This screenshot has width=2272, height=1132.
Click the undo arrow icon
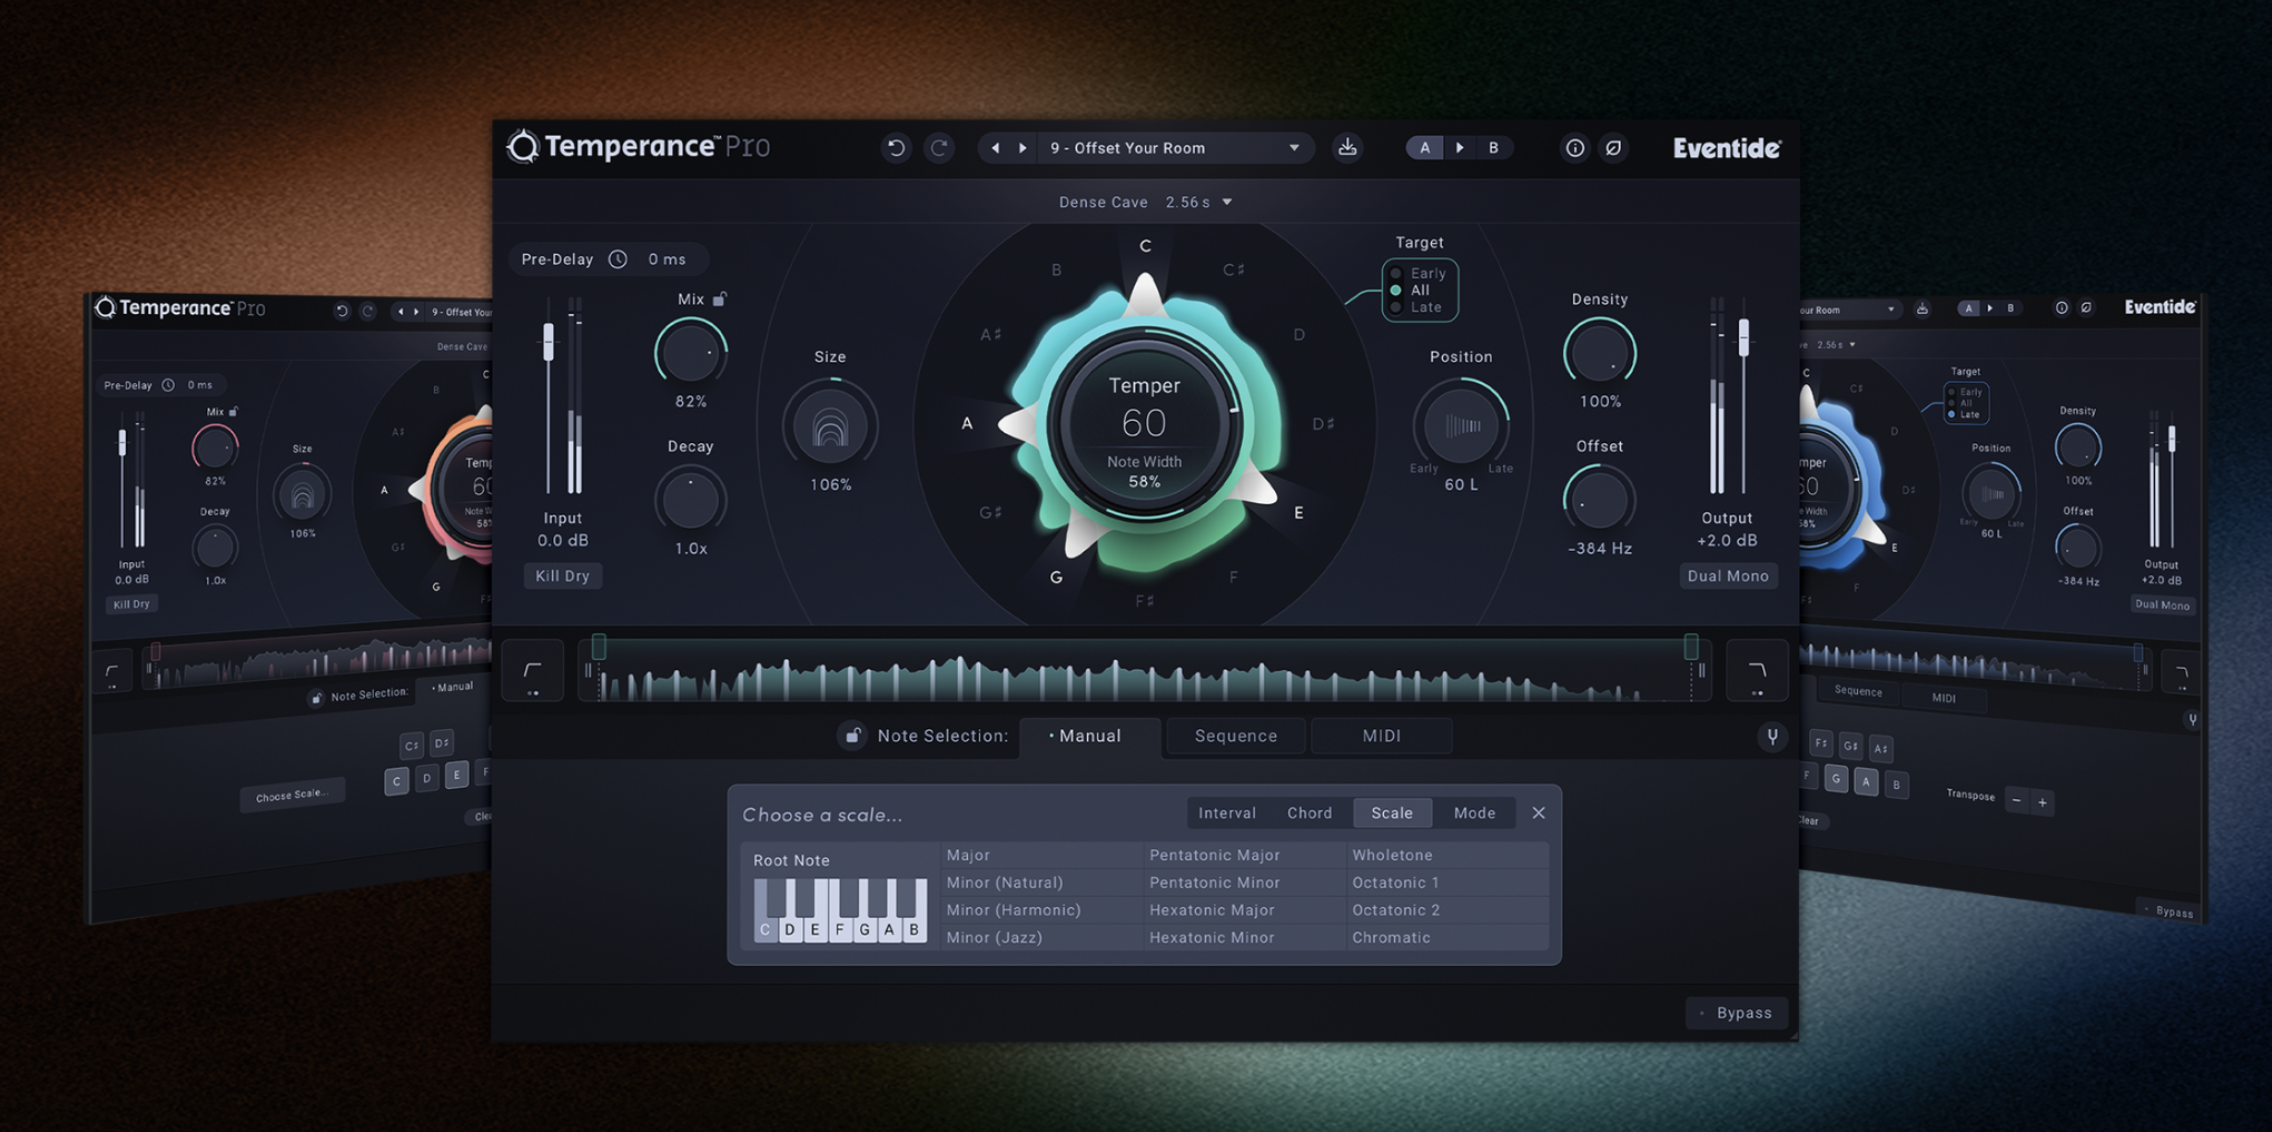click(x=895, y=148)
